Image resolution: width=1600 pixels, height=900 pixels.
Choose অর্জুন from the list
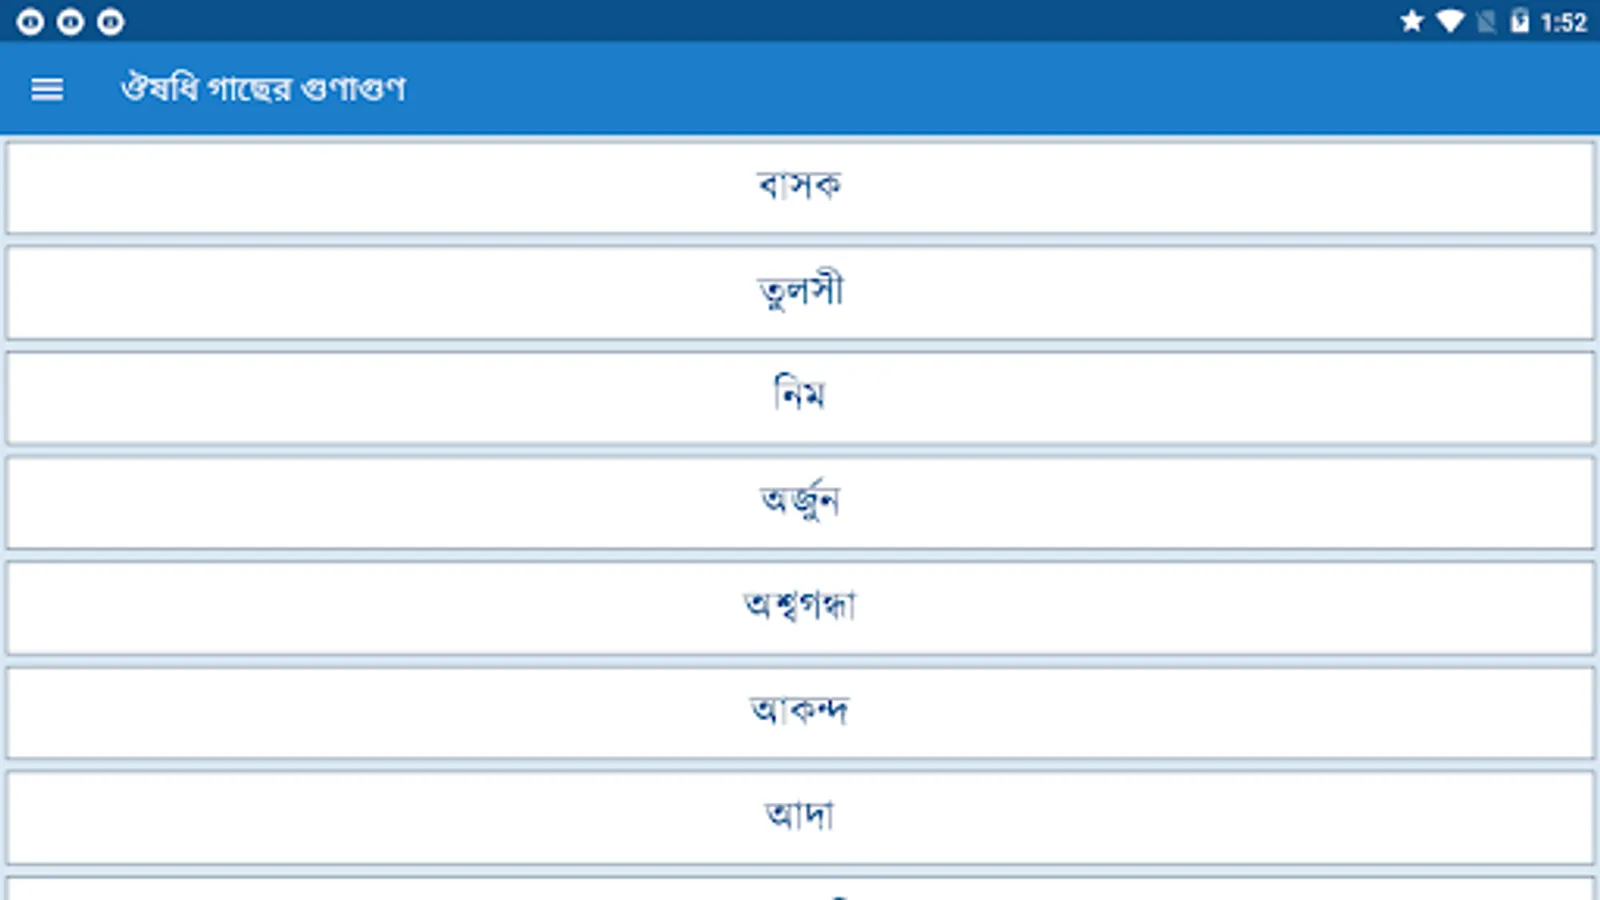800,502
